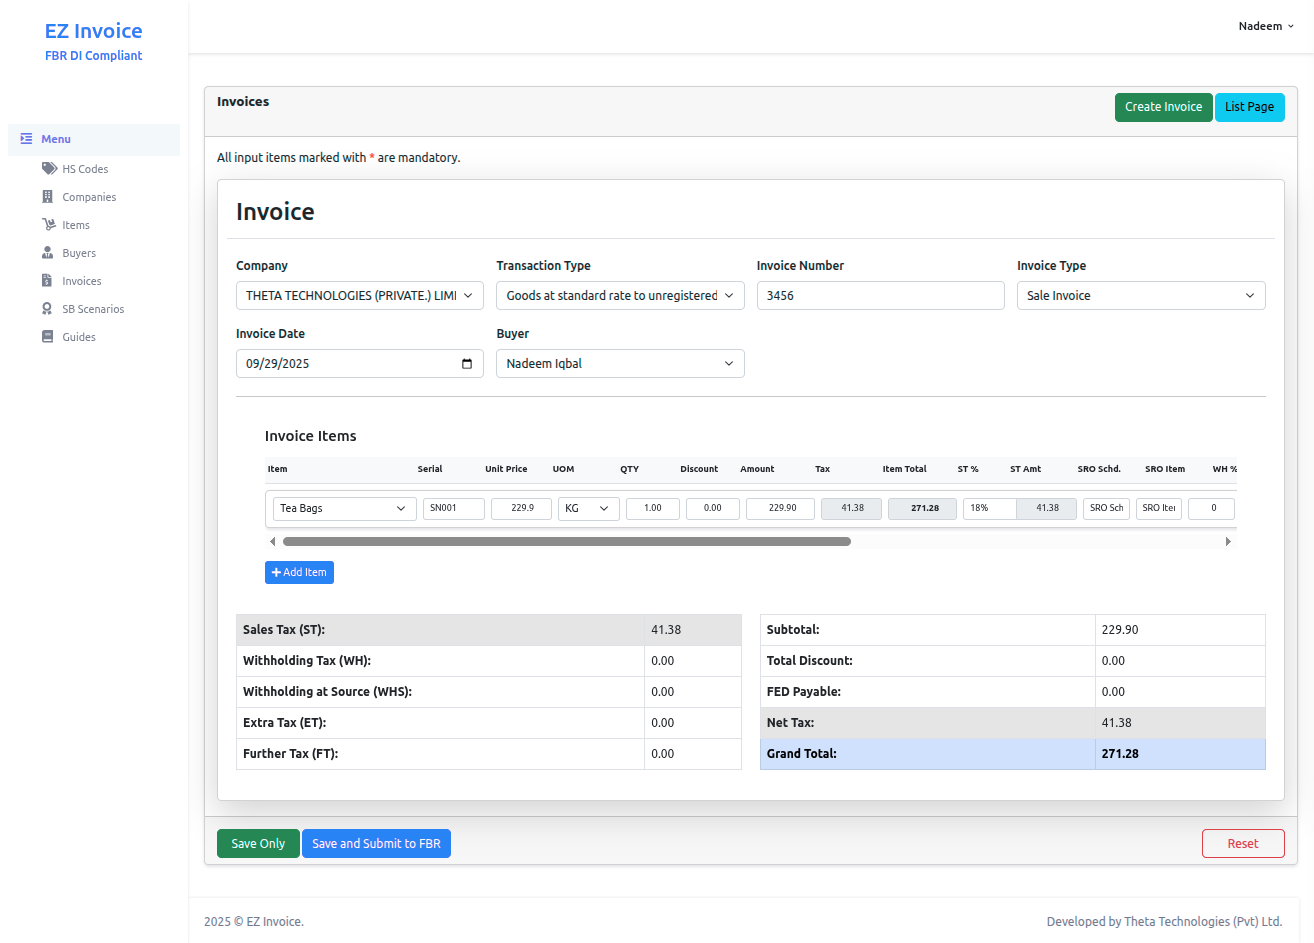Image resolution: width=1314 pixels, height=943 pixels.
Task: Click the List Page button
Action: pyautogui.click(x=1249, y=107)
